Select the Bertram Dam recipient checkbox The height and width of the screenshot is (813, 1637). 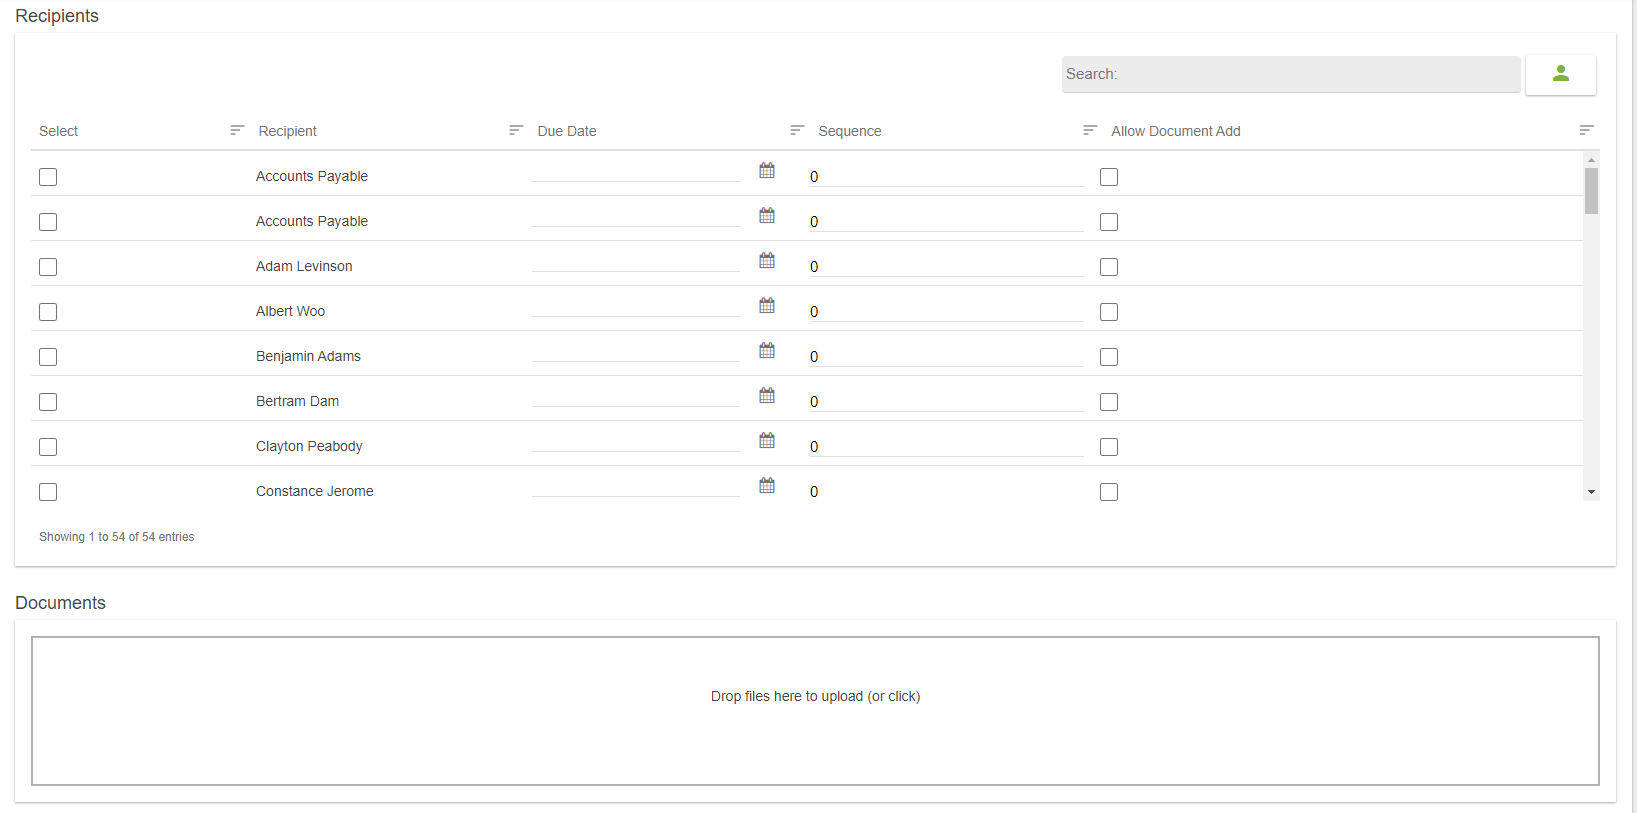point(48,402)
